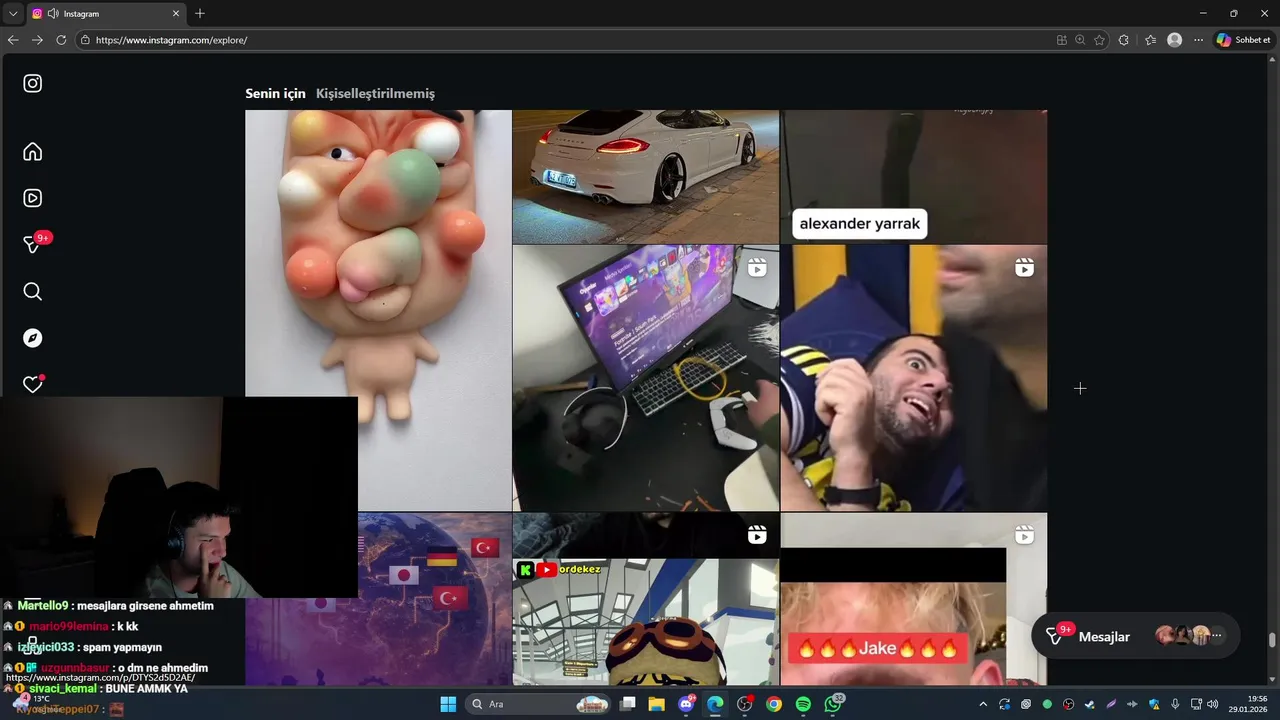Open the gaming laptop desk reel
The width and height of the screenshot is (1280, 720).
[646, 378]
